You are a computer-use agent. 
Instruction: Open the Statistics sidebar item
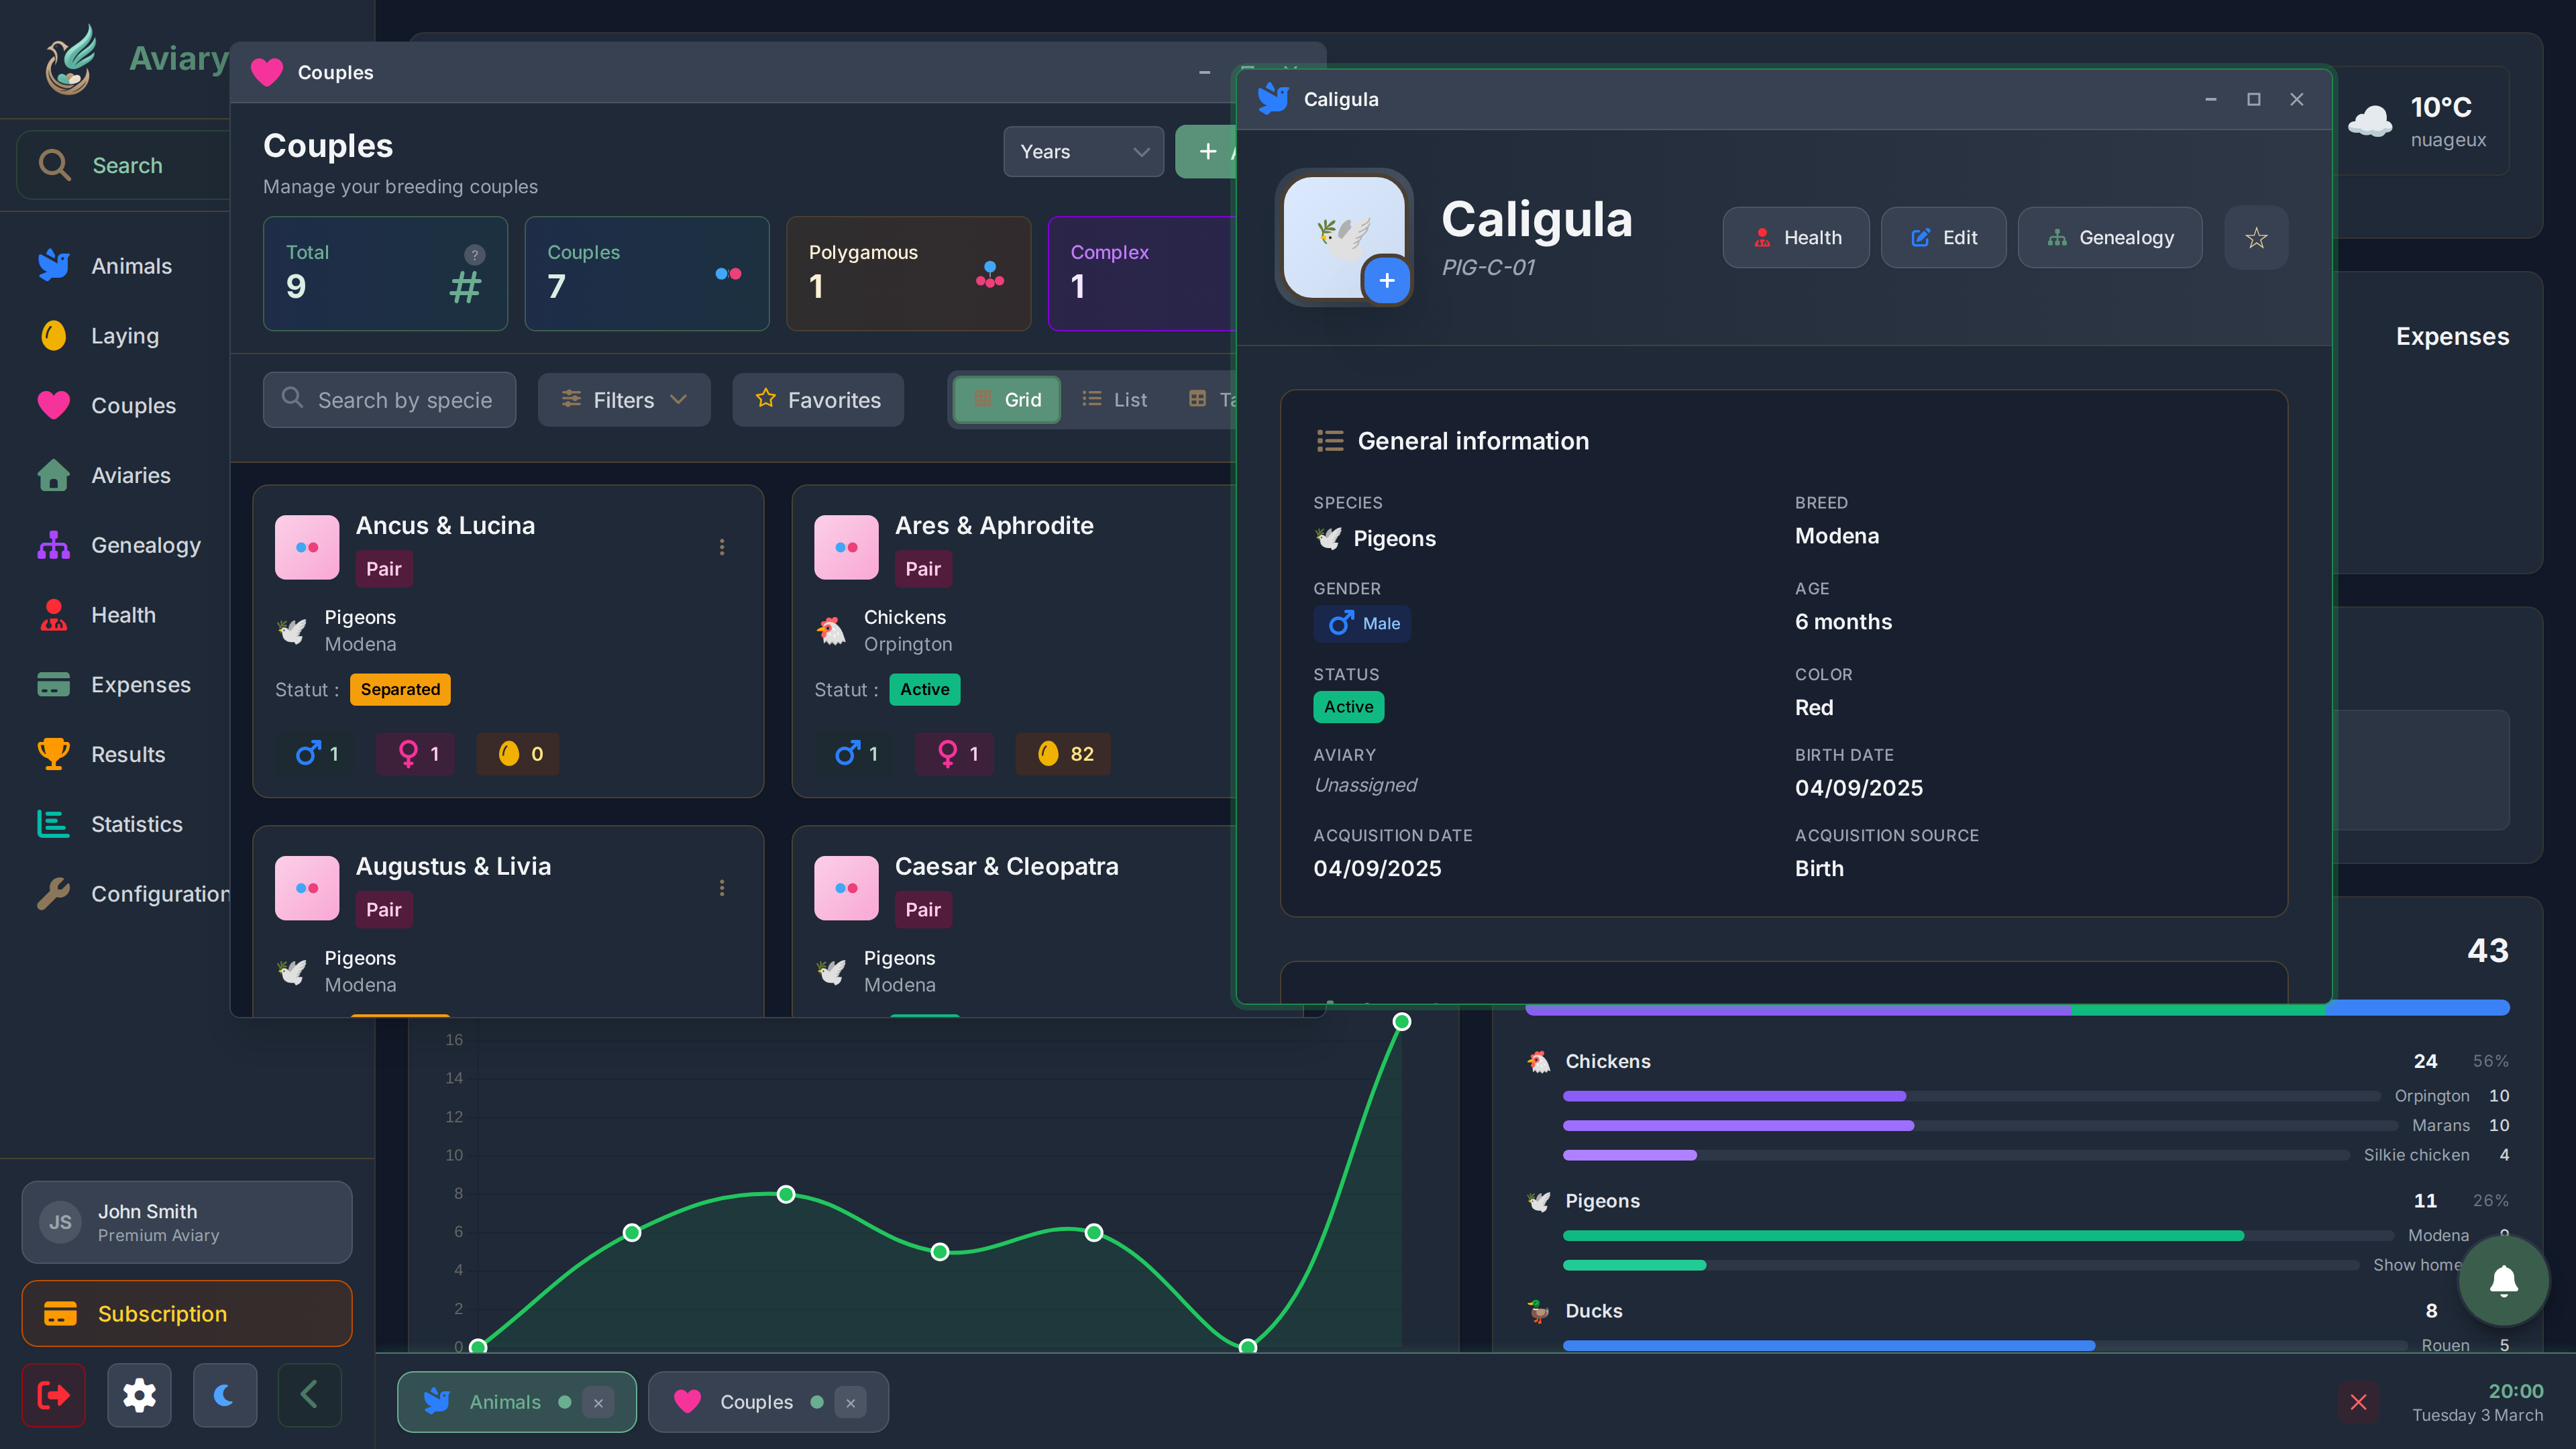(x=136, y=824)
